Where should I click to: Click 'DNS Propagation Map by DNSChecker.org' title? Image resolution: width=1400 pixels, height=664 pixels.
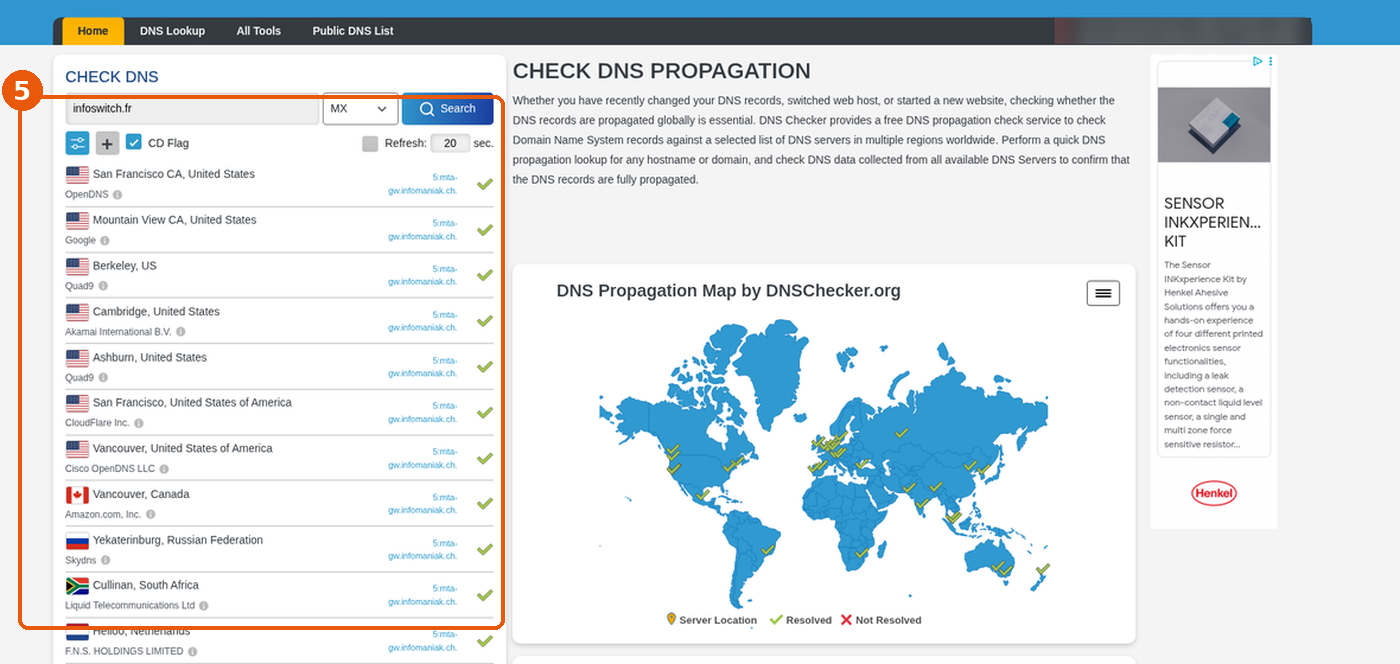click(729, 291)
